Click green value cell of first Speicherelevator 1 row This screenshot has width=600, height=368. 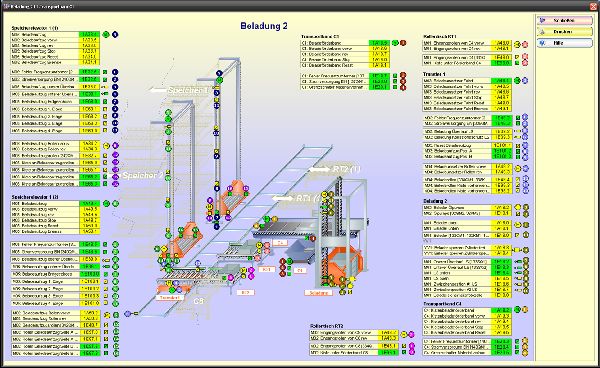pos(89,34)
